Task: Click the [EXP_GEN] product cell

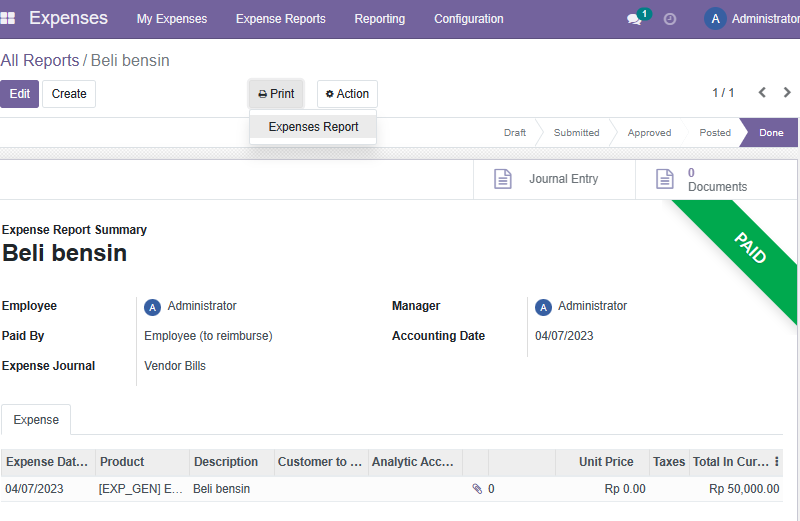Action: pyautogui.click(x=142, y=489)
